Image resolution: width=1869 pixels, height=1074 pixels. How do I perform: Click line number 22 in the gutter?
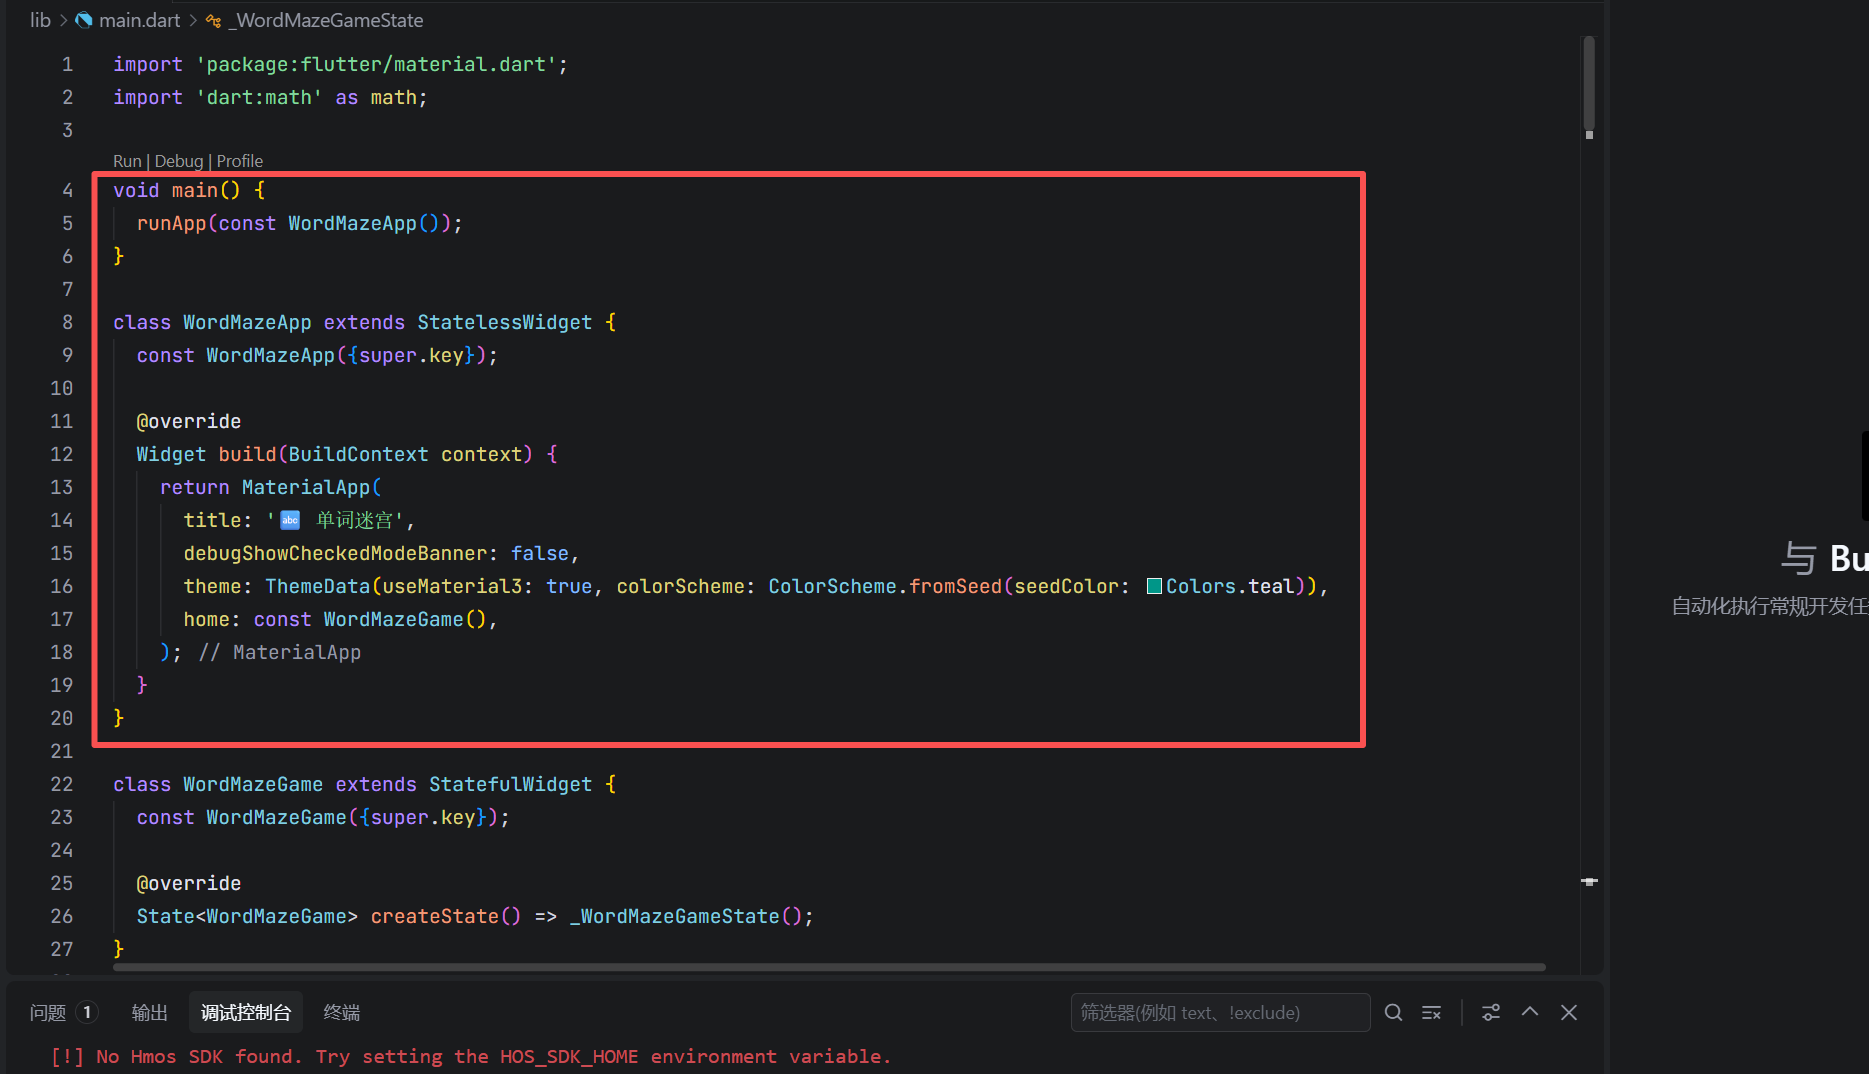(62, 784)
